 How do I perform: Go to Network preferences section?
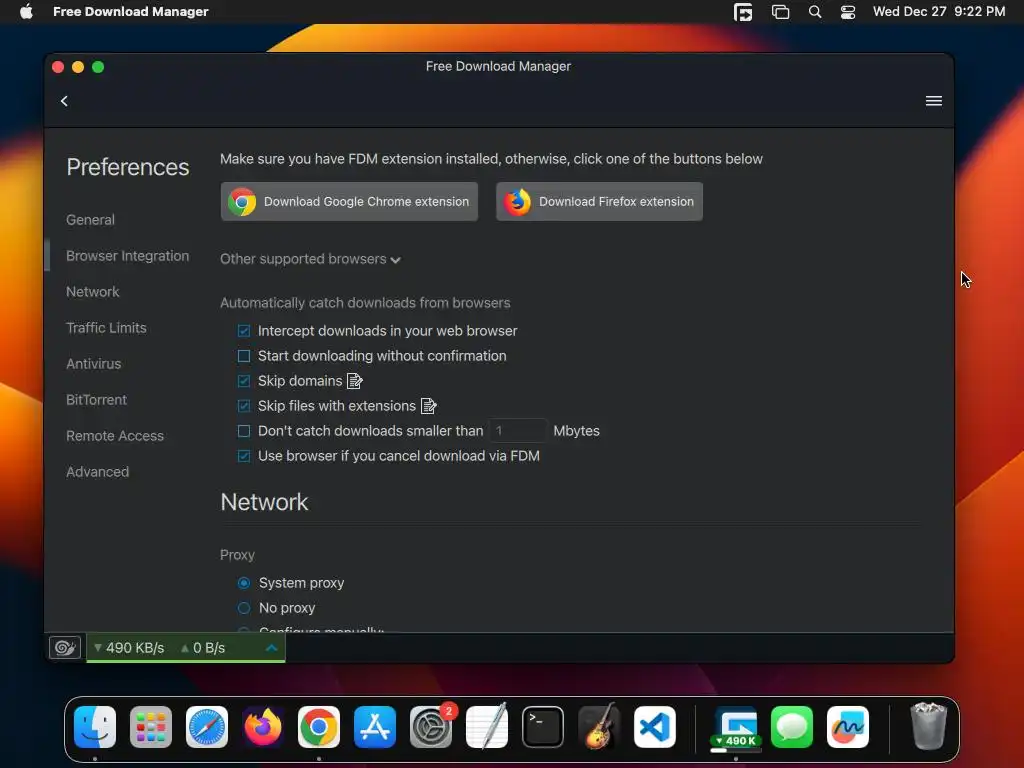pos(93,292)
